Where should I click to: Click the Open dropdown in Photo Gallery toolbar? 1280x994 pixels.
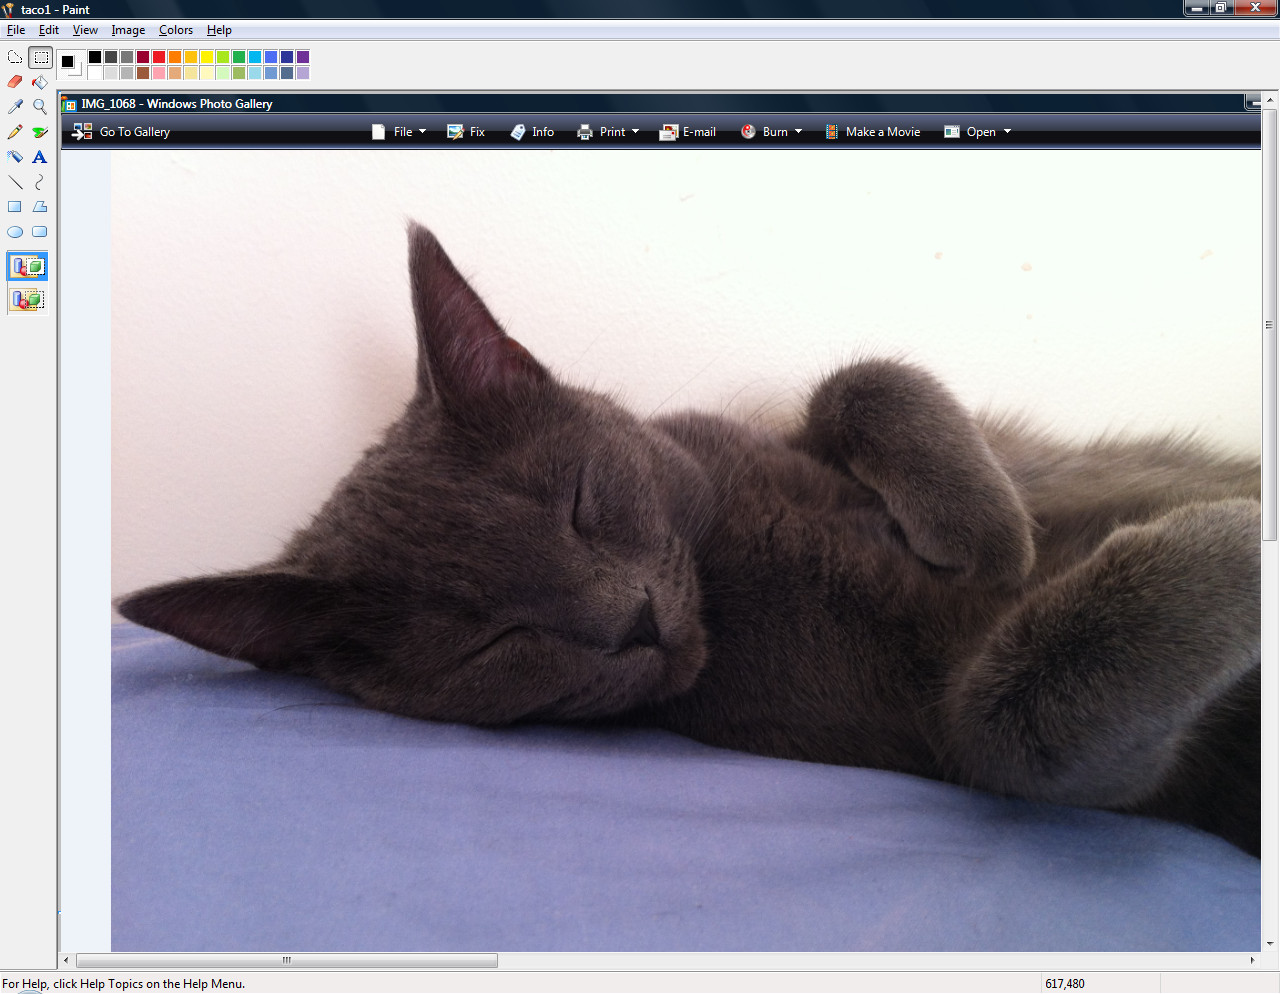click(x=978, y=132)
